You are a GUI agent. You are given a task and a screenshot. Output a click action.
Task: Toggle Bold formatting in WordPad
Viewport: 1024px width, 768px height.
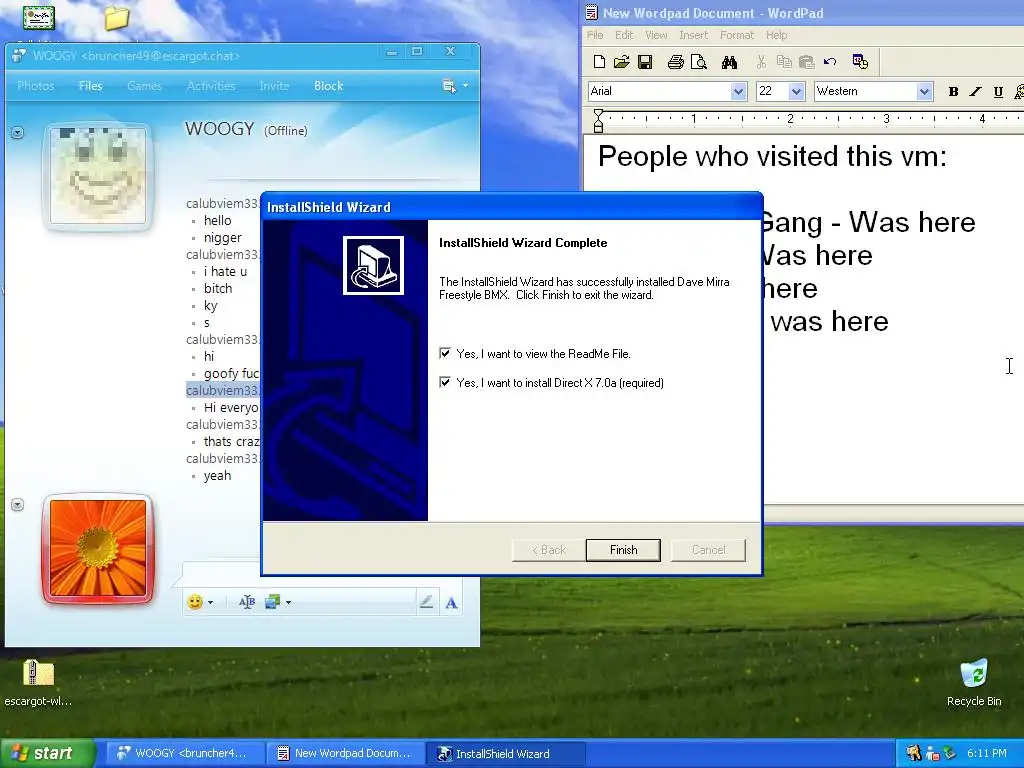pos(953,92)
